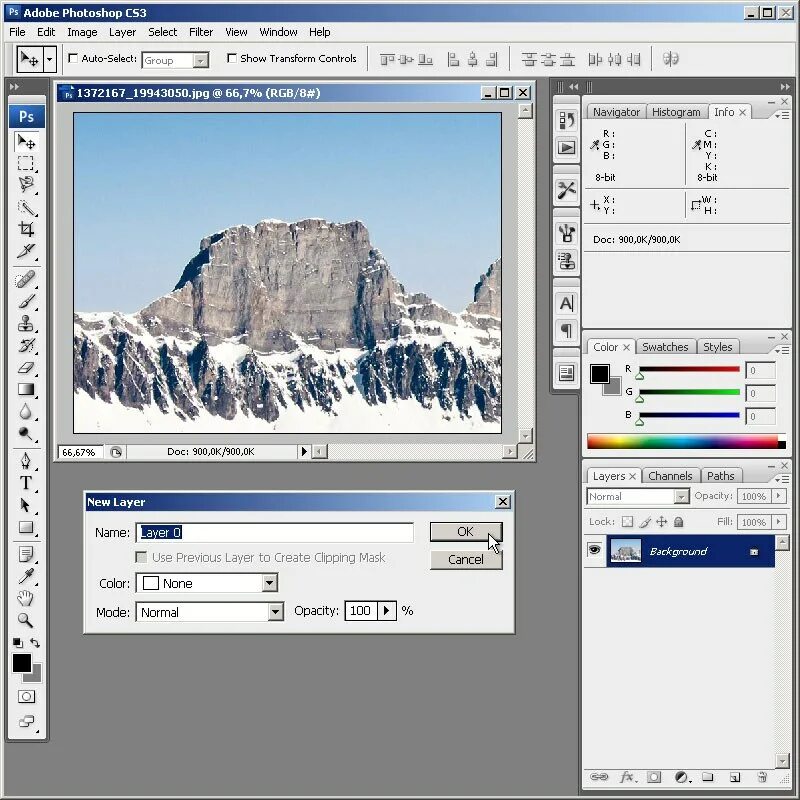This screenshot has height=800, width=800.
Task: Open the Opacity slider arrow in dialog
Action: (x=387, y=611)
